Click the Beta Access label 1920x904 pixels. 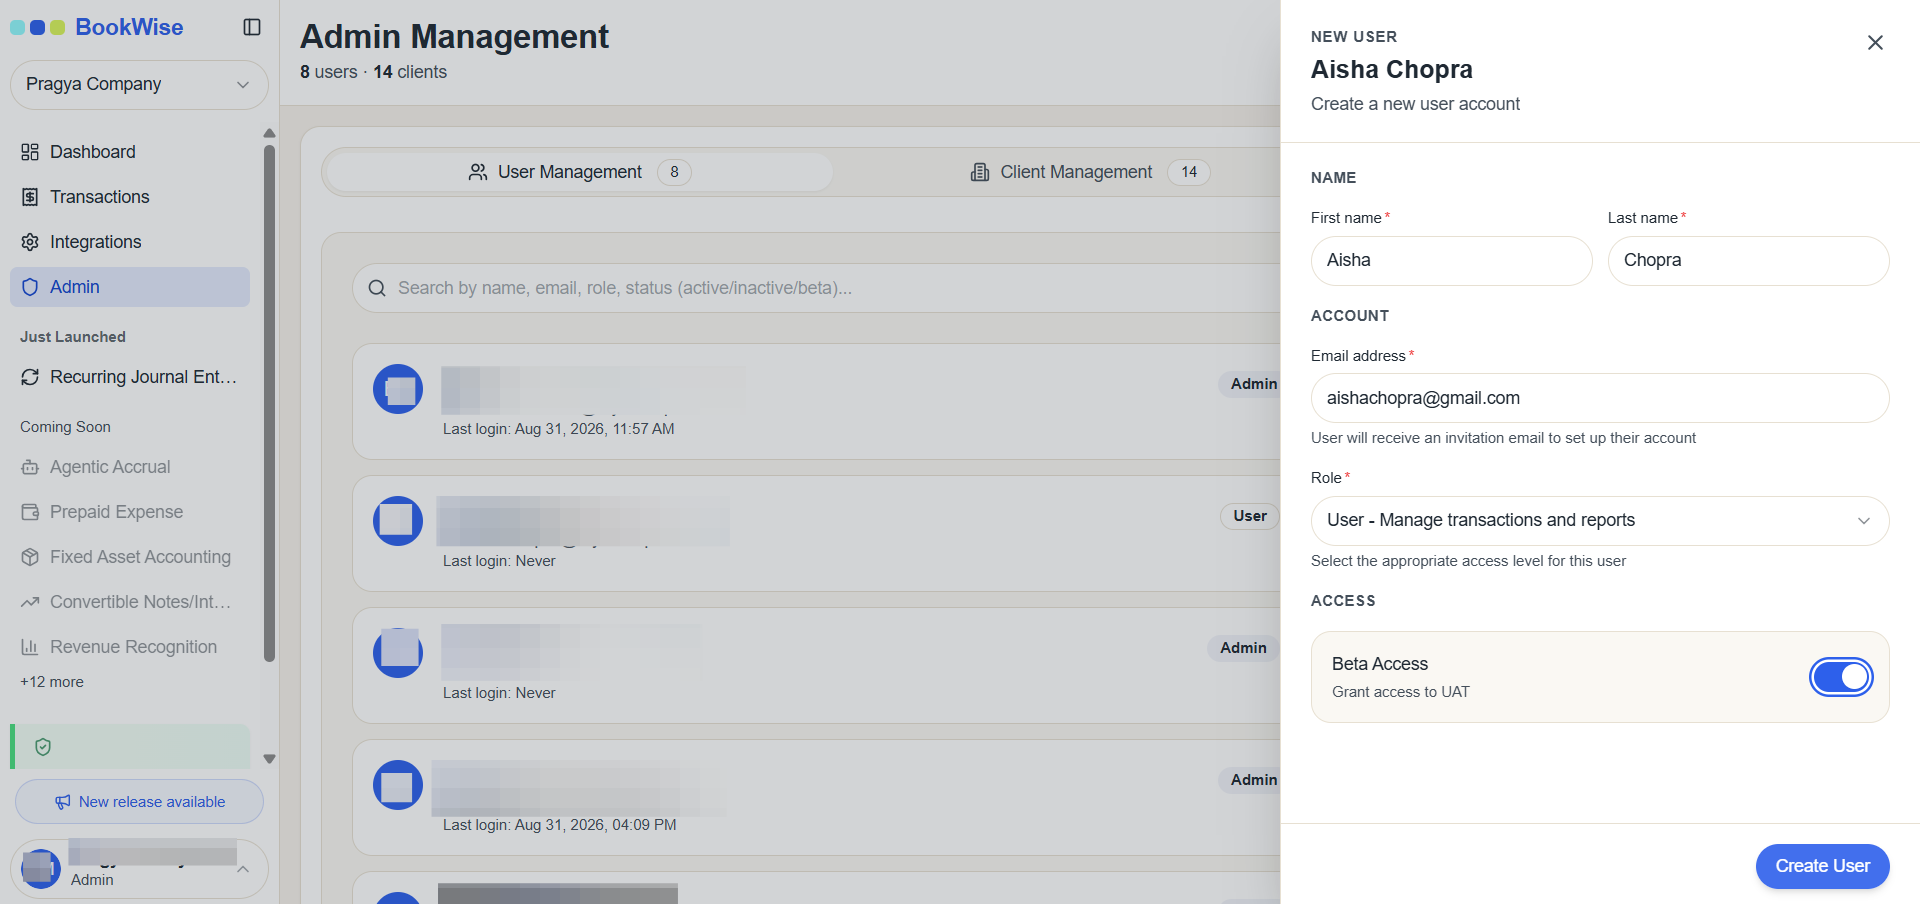(1380, 664)
